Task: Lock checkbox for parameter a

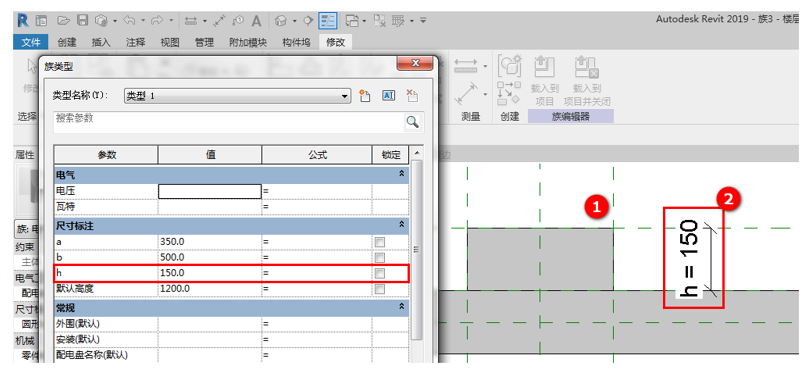Action: [x=380, y=242]
